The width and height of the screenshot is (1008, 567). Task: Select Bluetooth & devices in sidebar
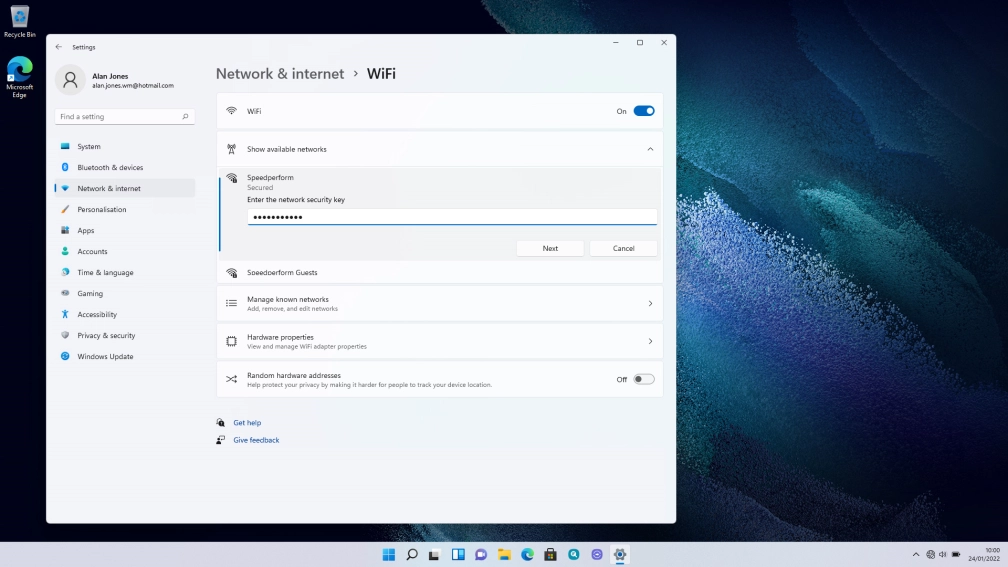(x=110, y=167)
